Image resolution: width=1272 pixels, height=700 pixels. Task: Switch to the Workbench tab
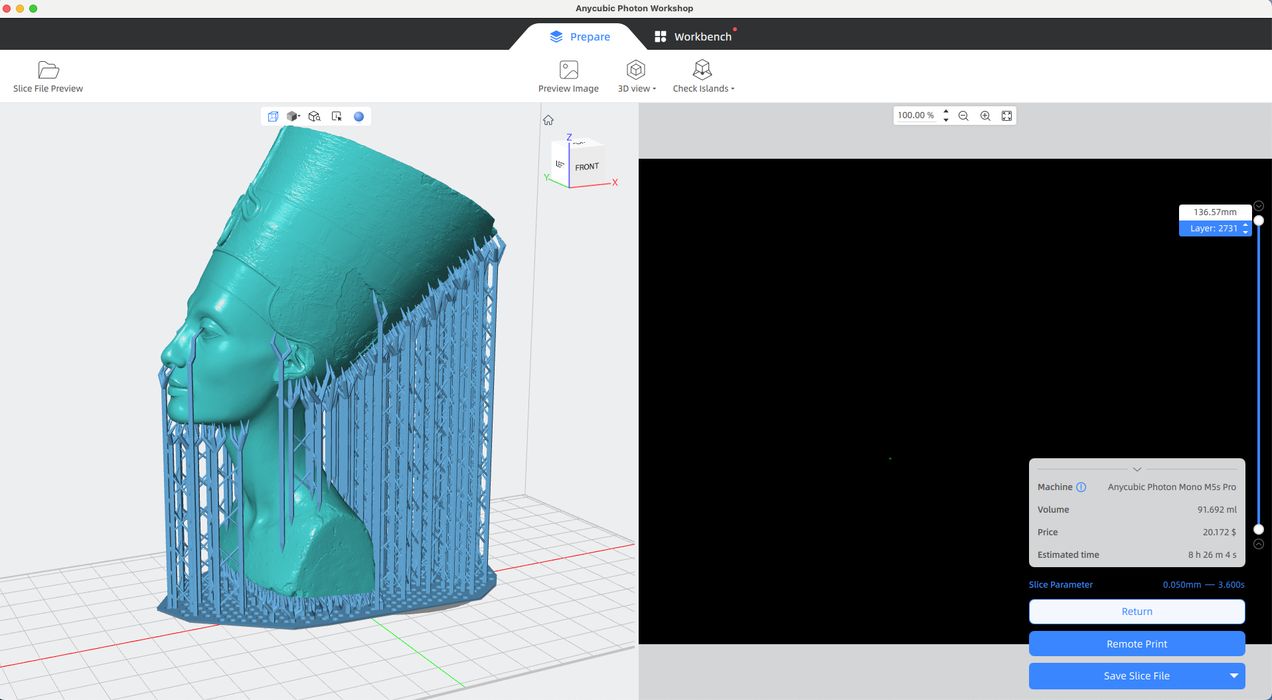pos(693,37)
